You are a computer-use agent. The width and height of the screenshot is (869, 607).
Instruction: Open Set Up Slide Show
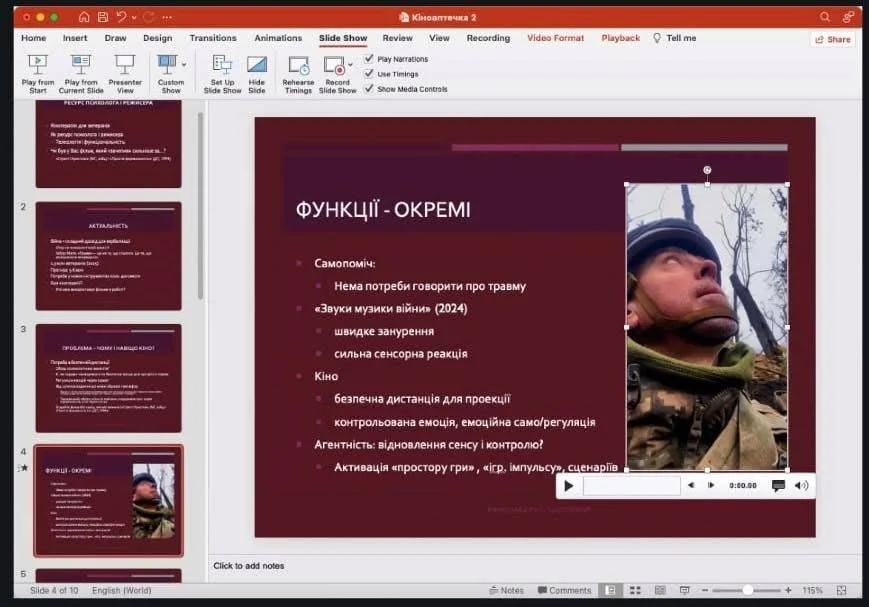222,74
